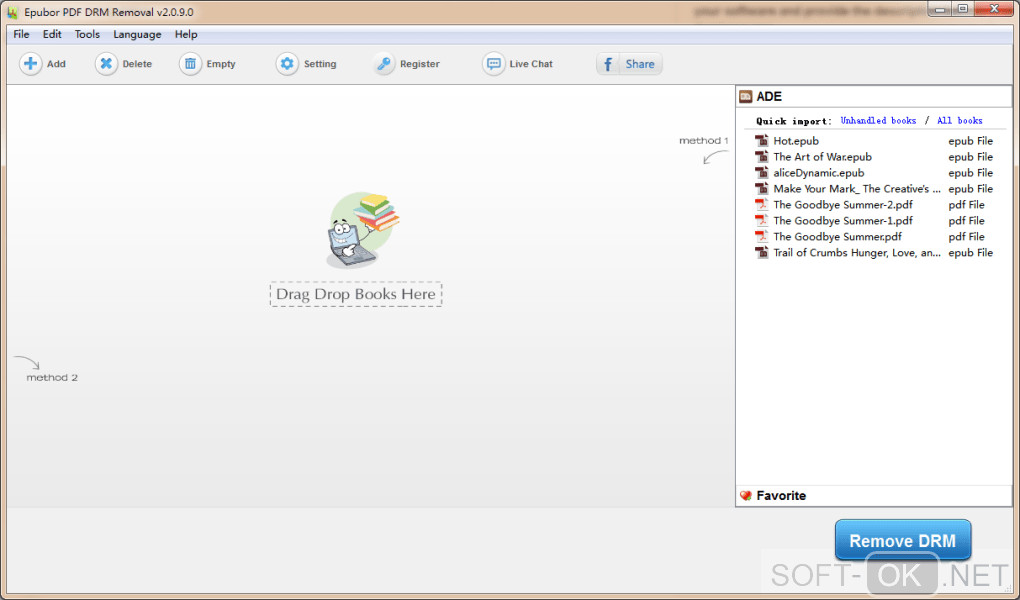Click the Delete X icon
1020x600 pixels.
106,64
